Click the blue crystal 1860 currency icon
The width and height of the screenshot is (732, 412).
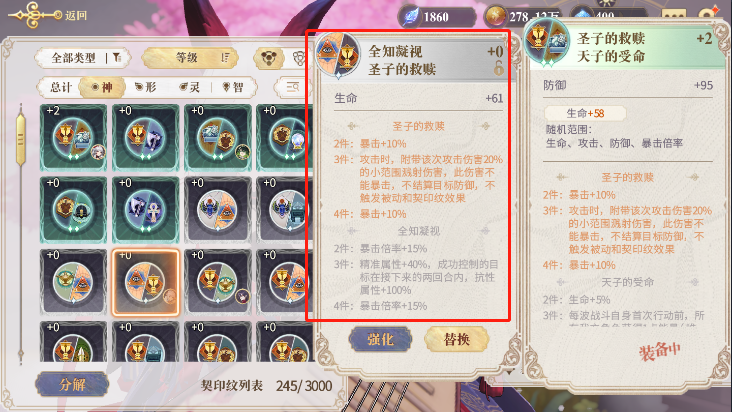pyautogui.click(x=410, y=17)
